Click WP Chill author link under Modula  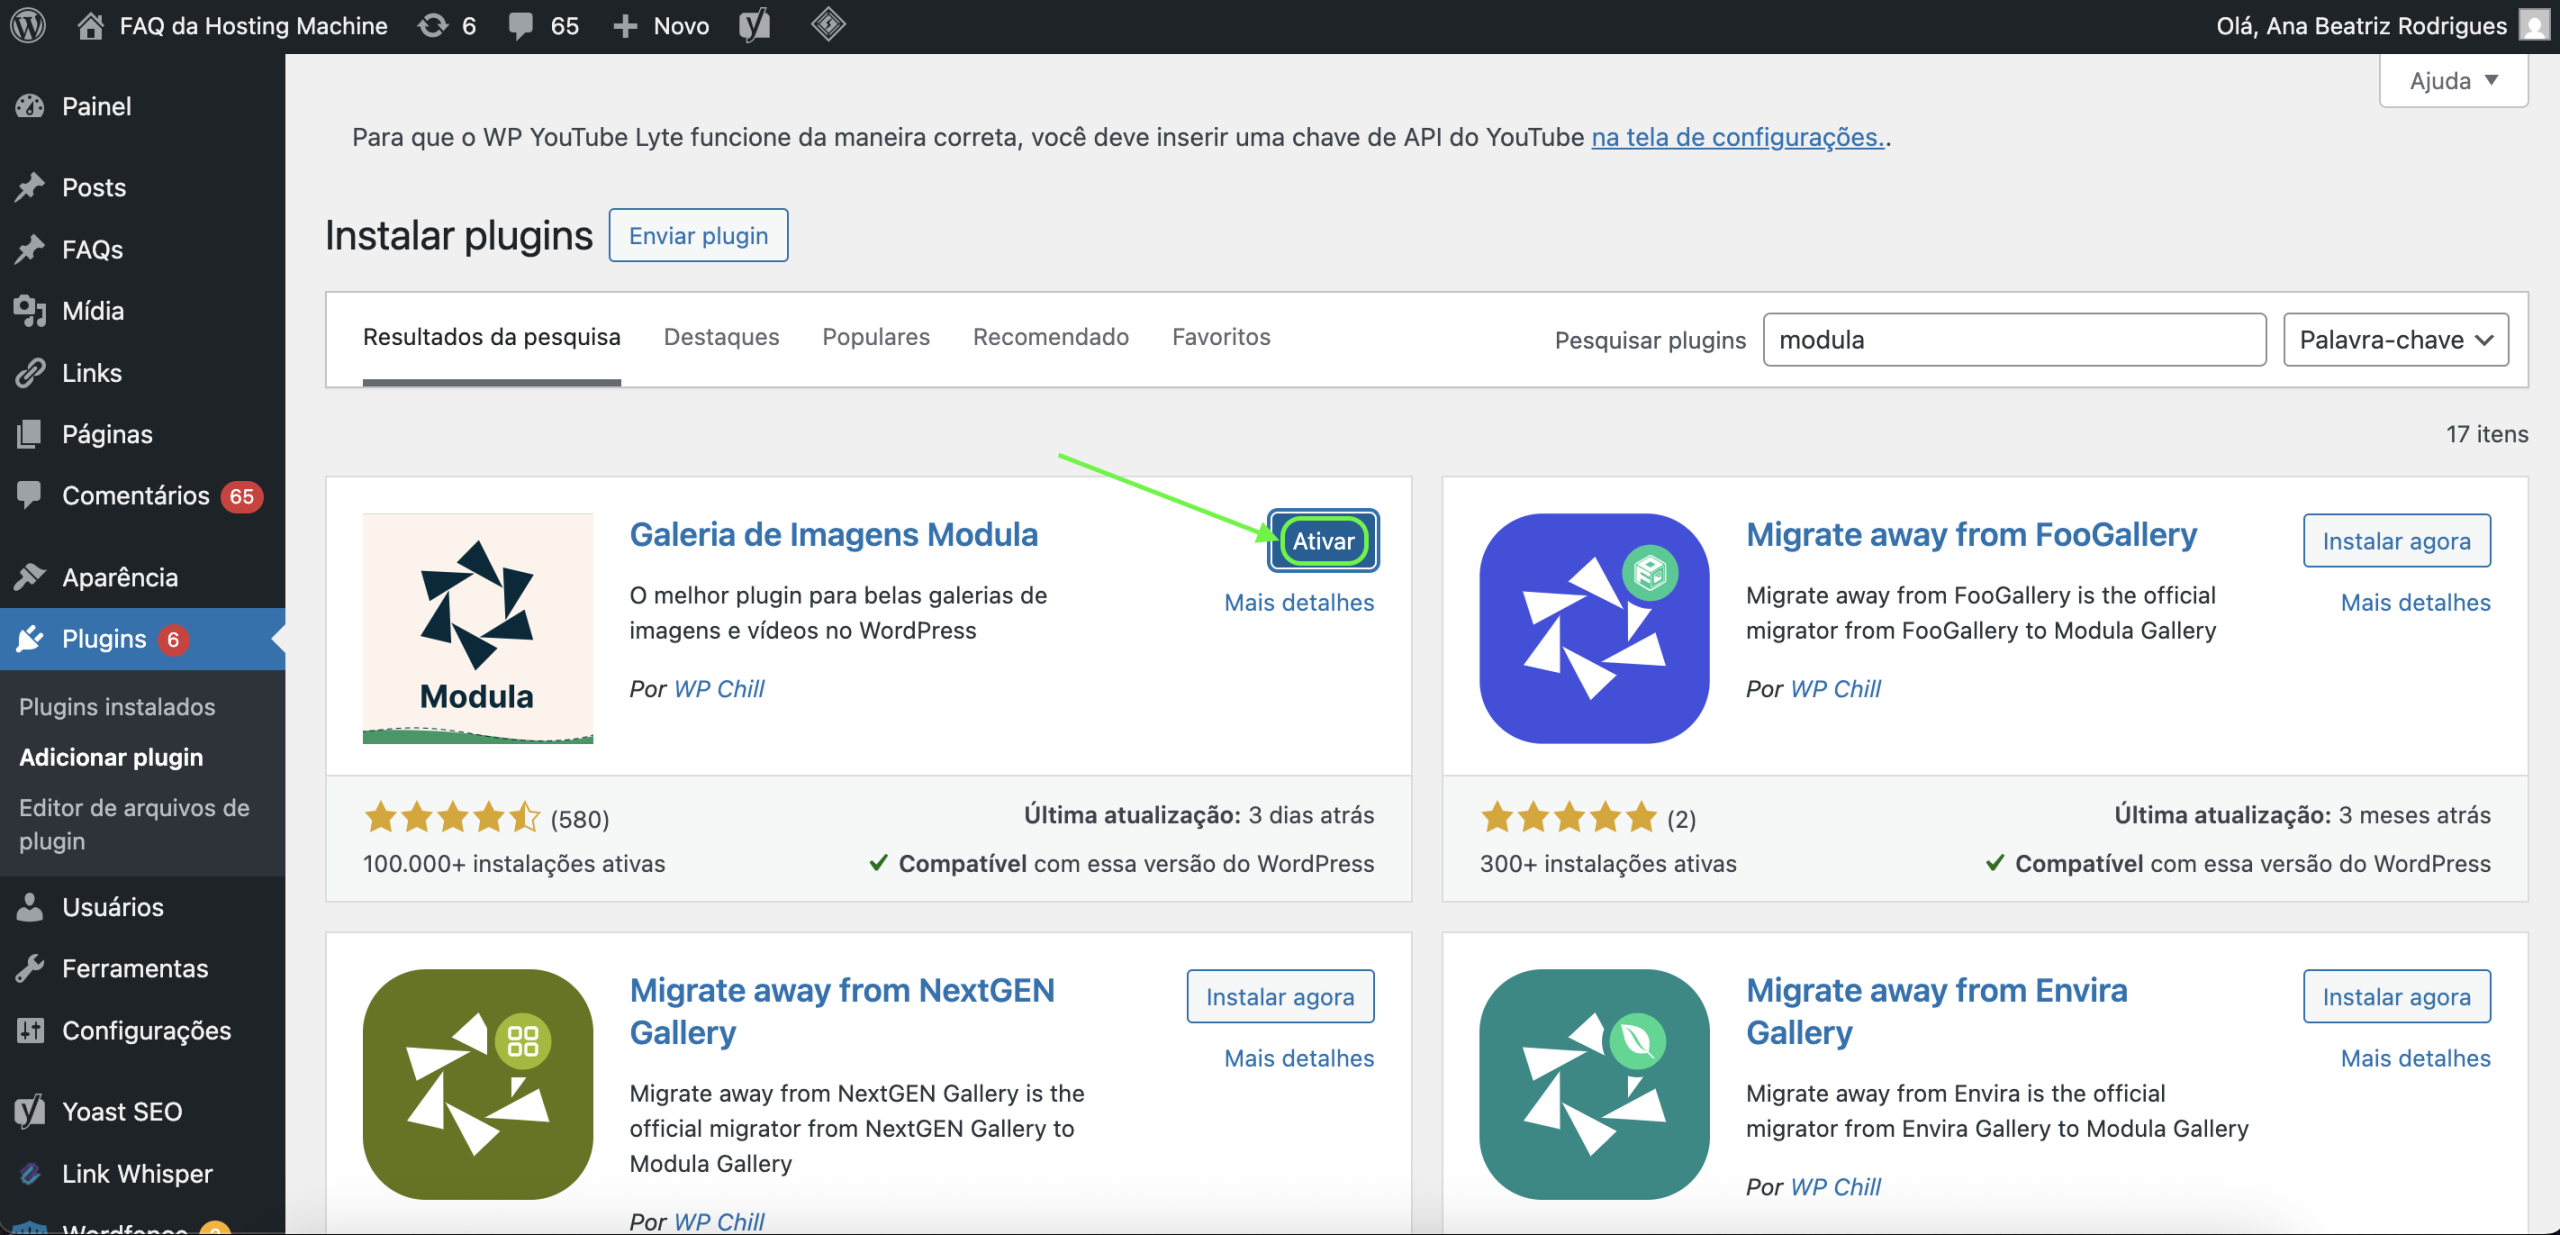[x=719, y=689]
